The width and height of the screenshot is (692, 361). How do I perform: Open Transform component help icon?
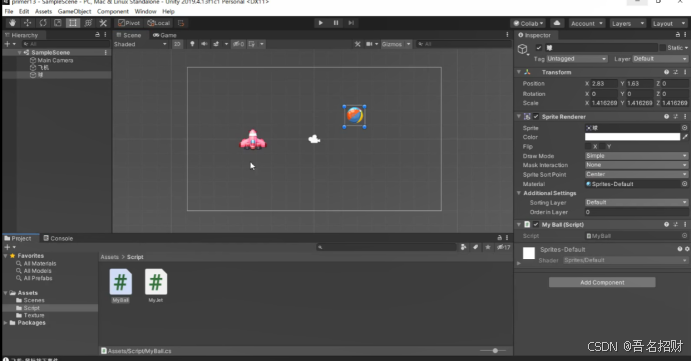tap(666, 72)
